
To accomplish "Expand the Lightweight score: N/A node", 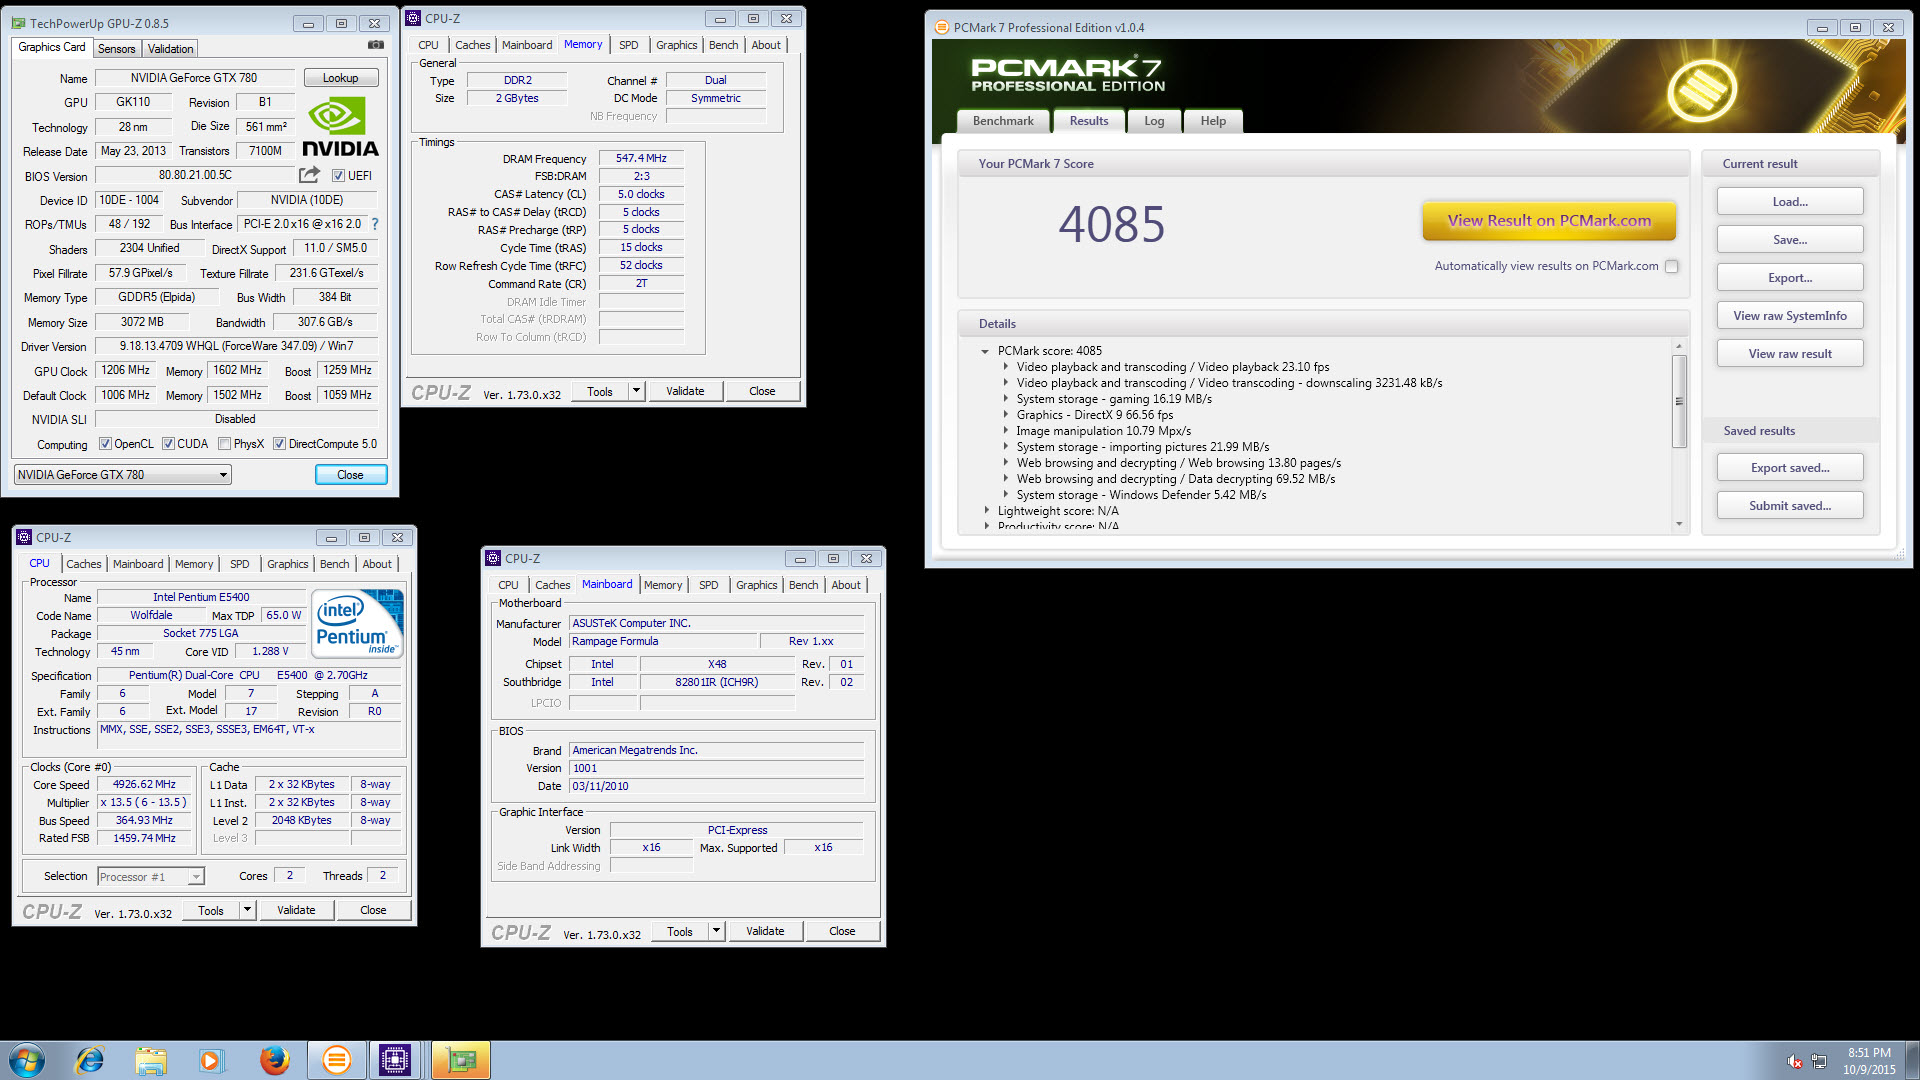I will 987,511.
